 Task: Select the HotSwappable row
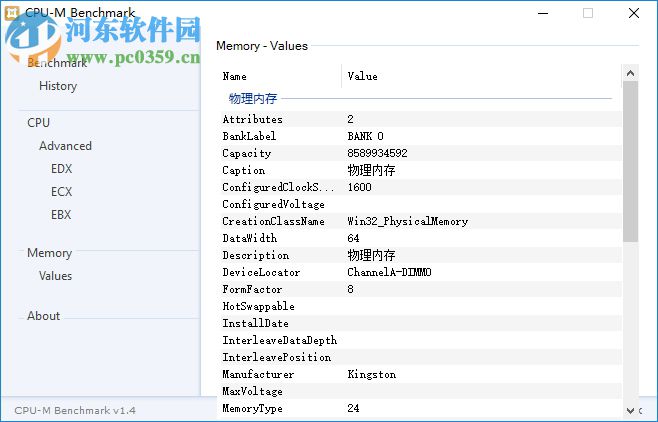pyautogui.click(x=421, y=306)
